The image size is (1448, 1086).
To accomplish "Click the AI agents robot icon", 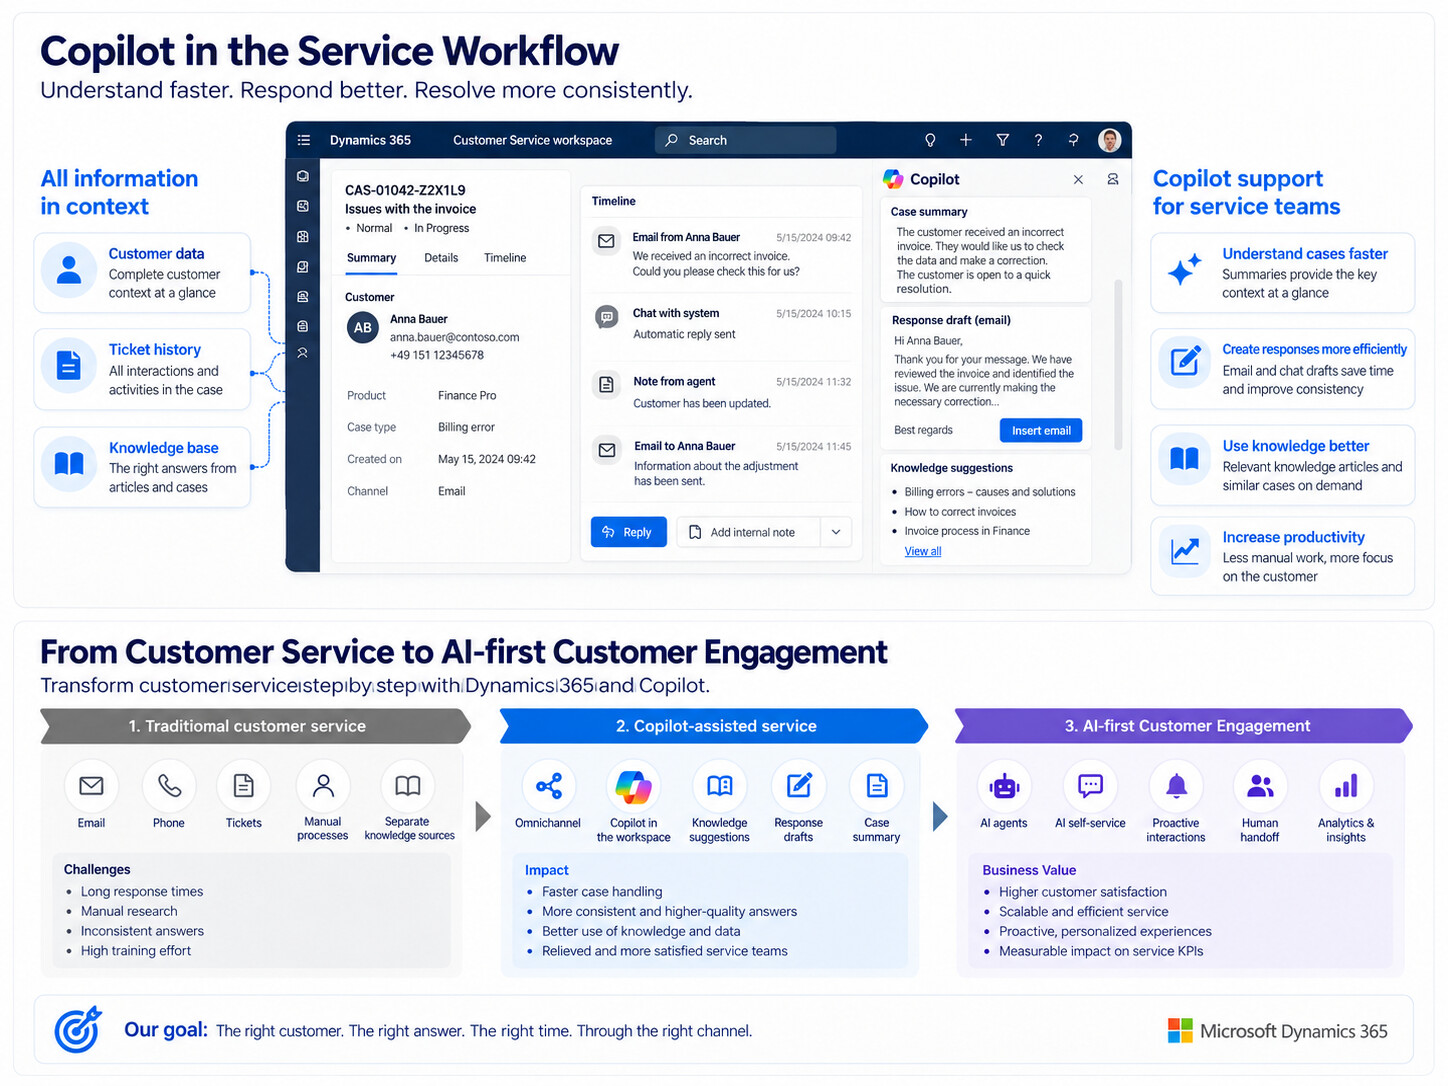I will [1004, 786].
